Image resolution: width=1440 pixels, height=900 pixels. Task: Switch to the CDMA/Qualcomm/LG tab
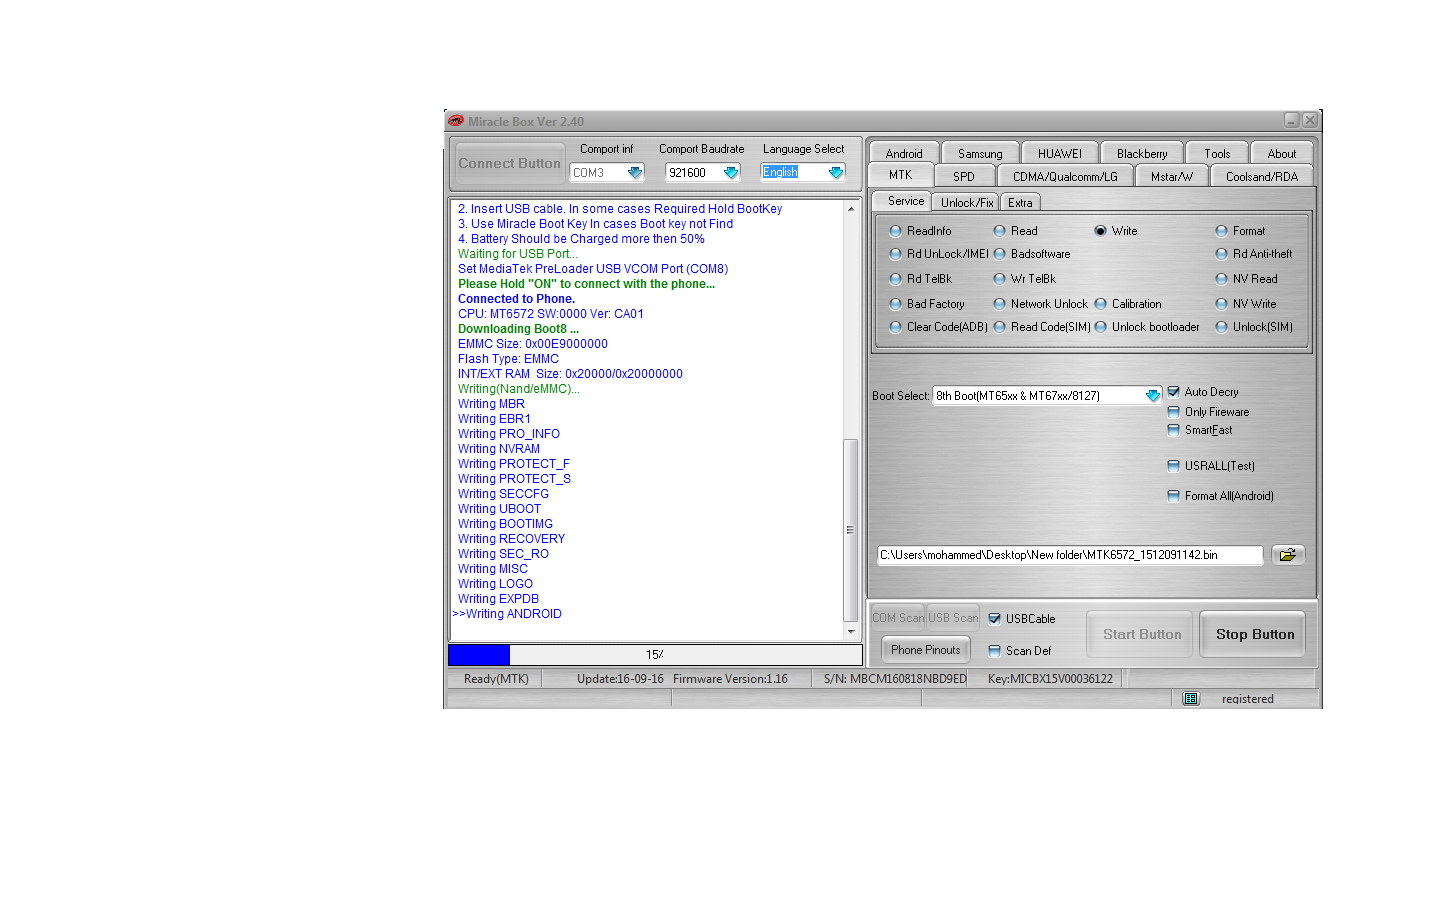(x=1065, y=176)
